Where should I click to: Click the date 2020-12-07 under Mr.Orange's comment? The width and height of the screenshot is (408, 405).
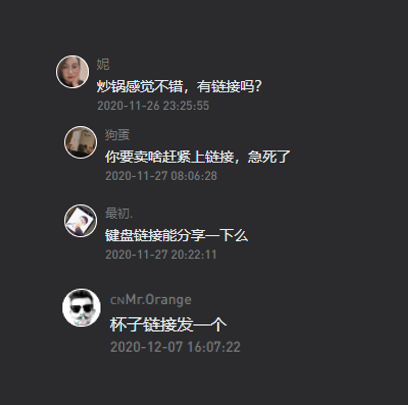point(147,347)
